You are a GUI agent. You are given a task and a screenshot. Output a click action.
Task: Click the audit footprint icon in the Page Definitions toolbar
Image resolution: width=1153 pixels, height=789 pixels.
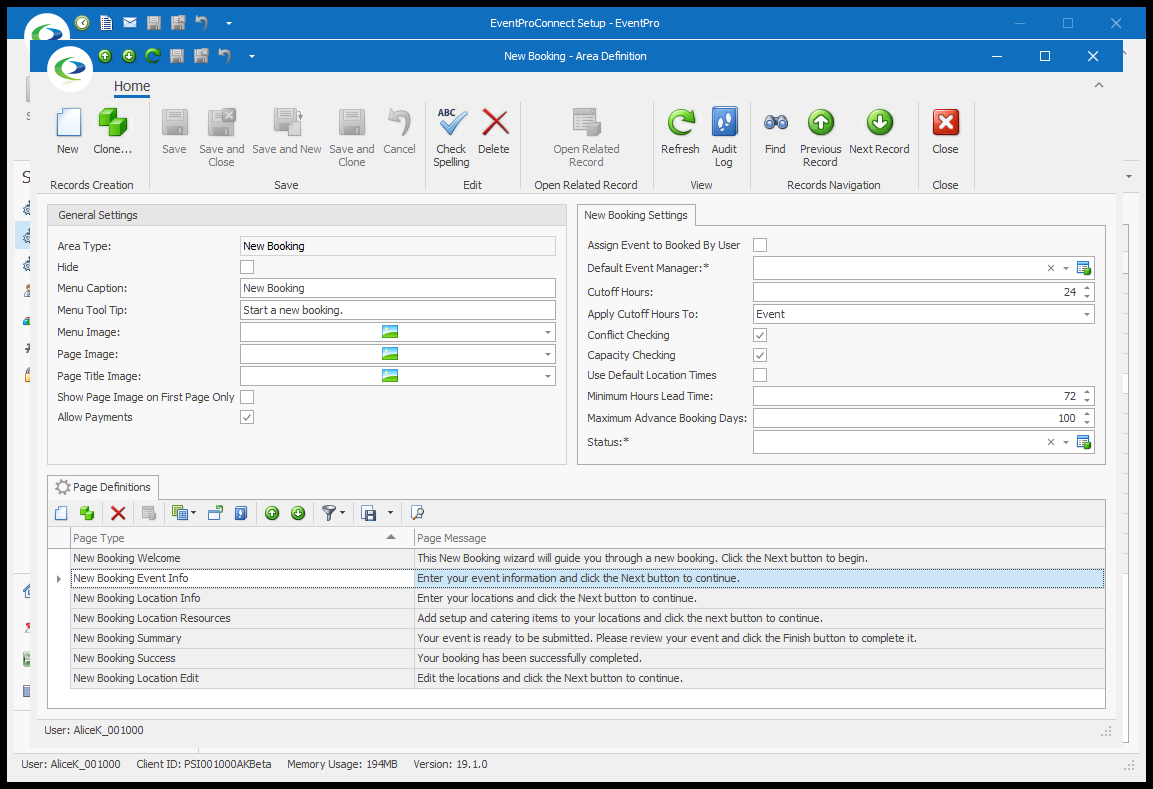pyautogui.click(x=241, y=513)
